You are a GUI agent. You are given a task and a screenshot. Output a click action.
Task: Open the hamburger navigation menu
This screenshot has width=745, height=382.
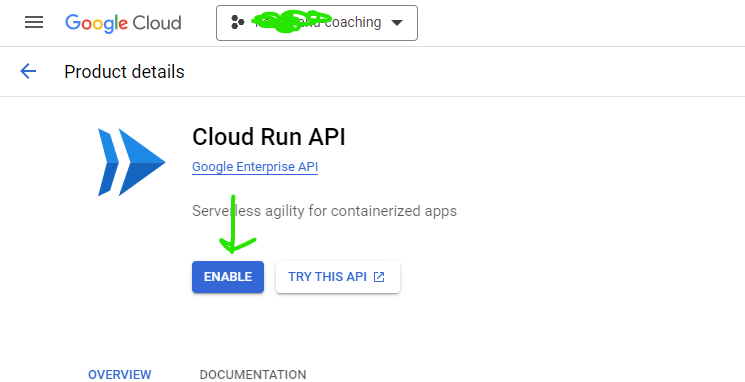[x=34, y=22]
